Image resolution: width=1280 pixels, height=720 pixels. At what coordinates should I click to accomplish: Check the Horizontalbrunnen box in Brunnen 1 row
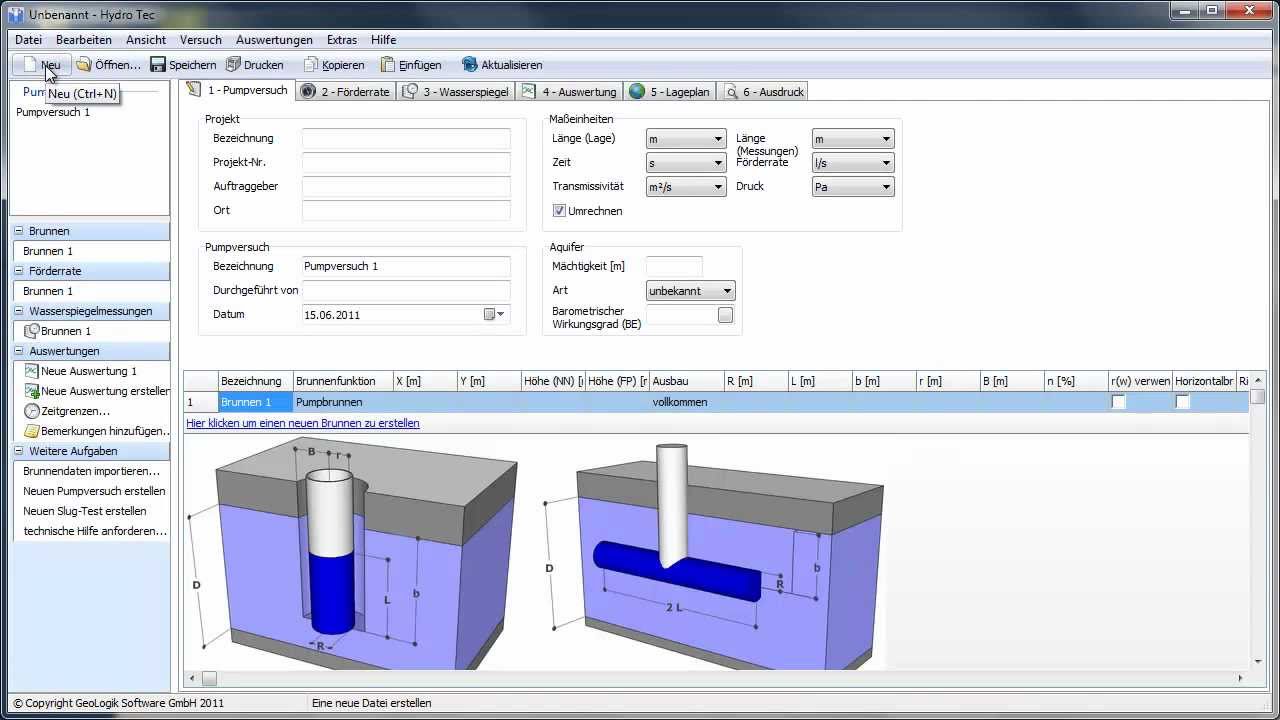tap(1183, 402)
